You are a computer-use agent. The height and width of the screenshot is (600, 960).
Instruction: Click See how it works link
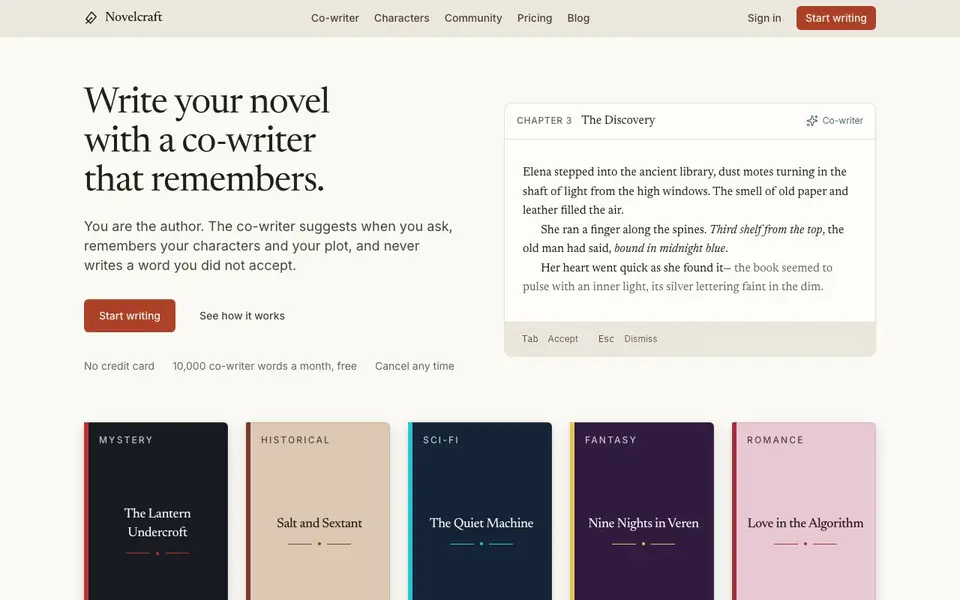tap(242, 316)
